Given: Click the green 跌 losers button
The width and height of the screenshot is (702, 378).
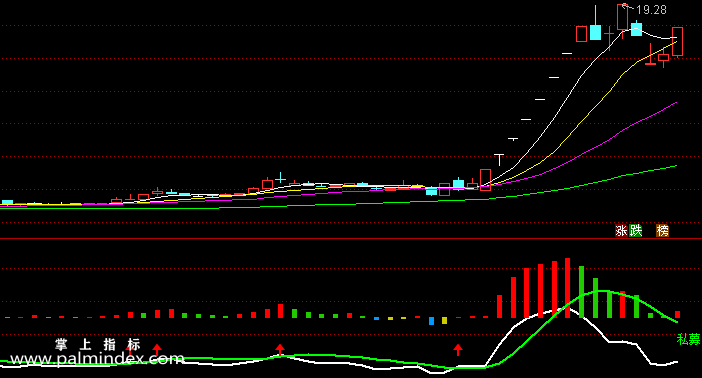Looking at the screenshot, I should [x=636, y=231].
